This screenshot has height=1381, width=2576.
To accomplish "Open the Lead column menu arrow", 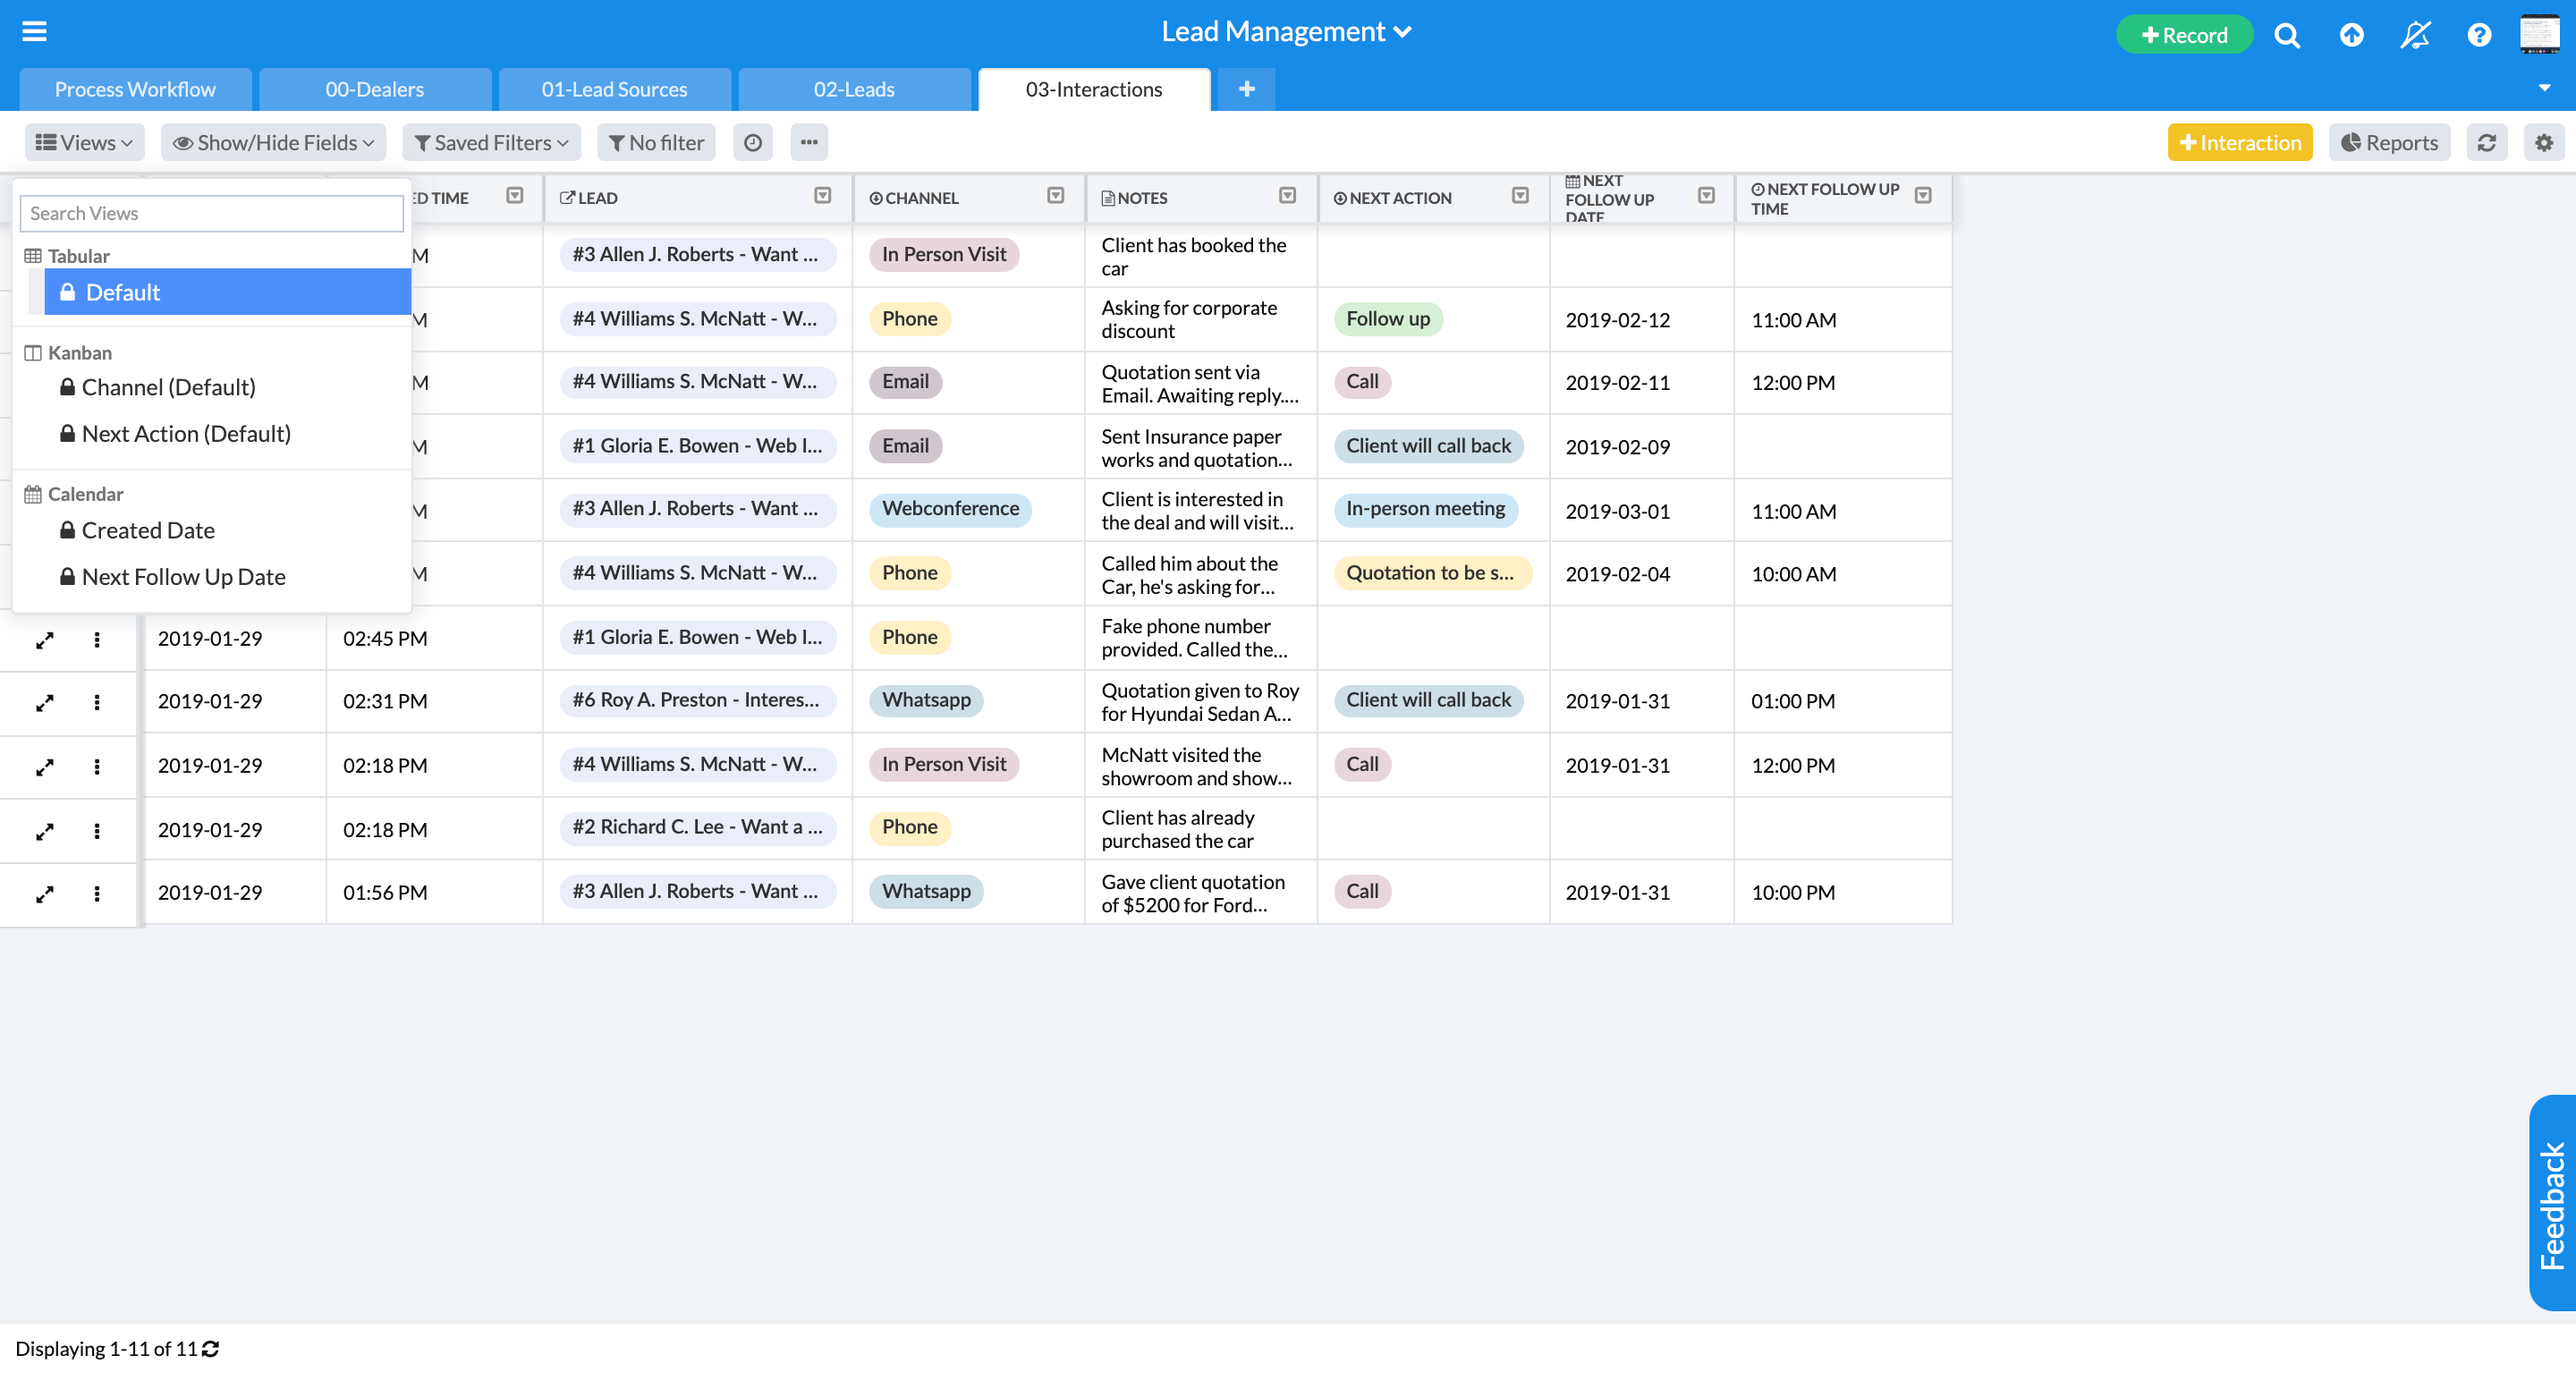I will click(822, 196).
